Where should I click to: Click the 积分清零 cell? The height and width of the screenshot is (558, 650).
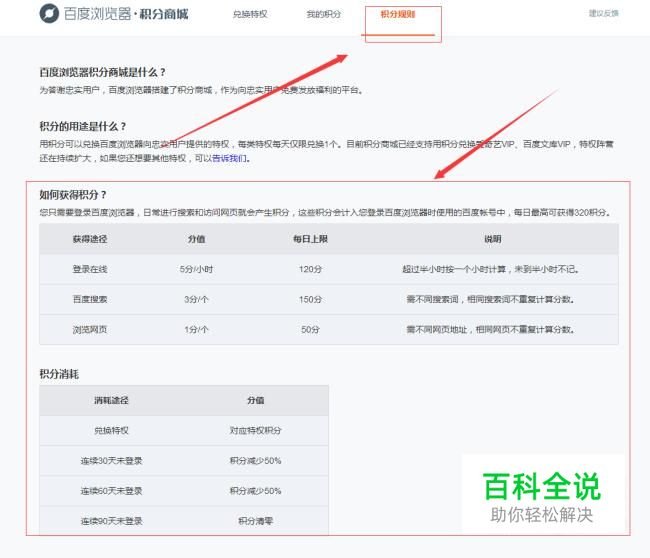[255, 521]
